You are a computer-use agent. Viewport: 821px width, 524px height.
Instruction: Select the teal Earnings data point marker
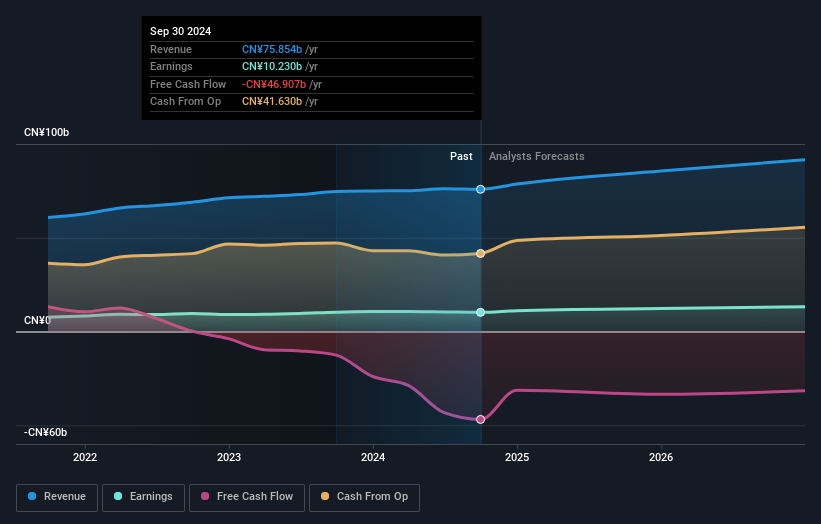coord(480,313)
